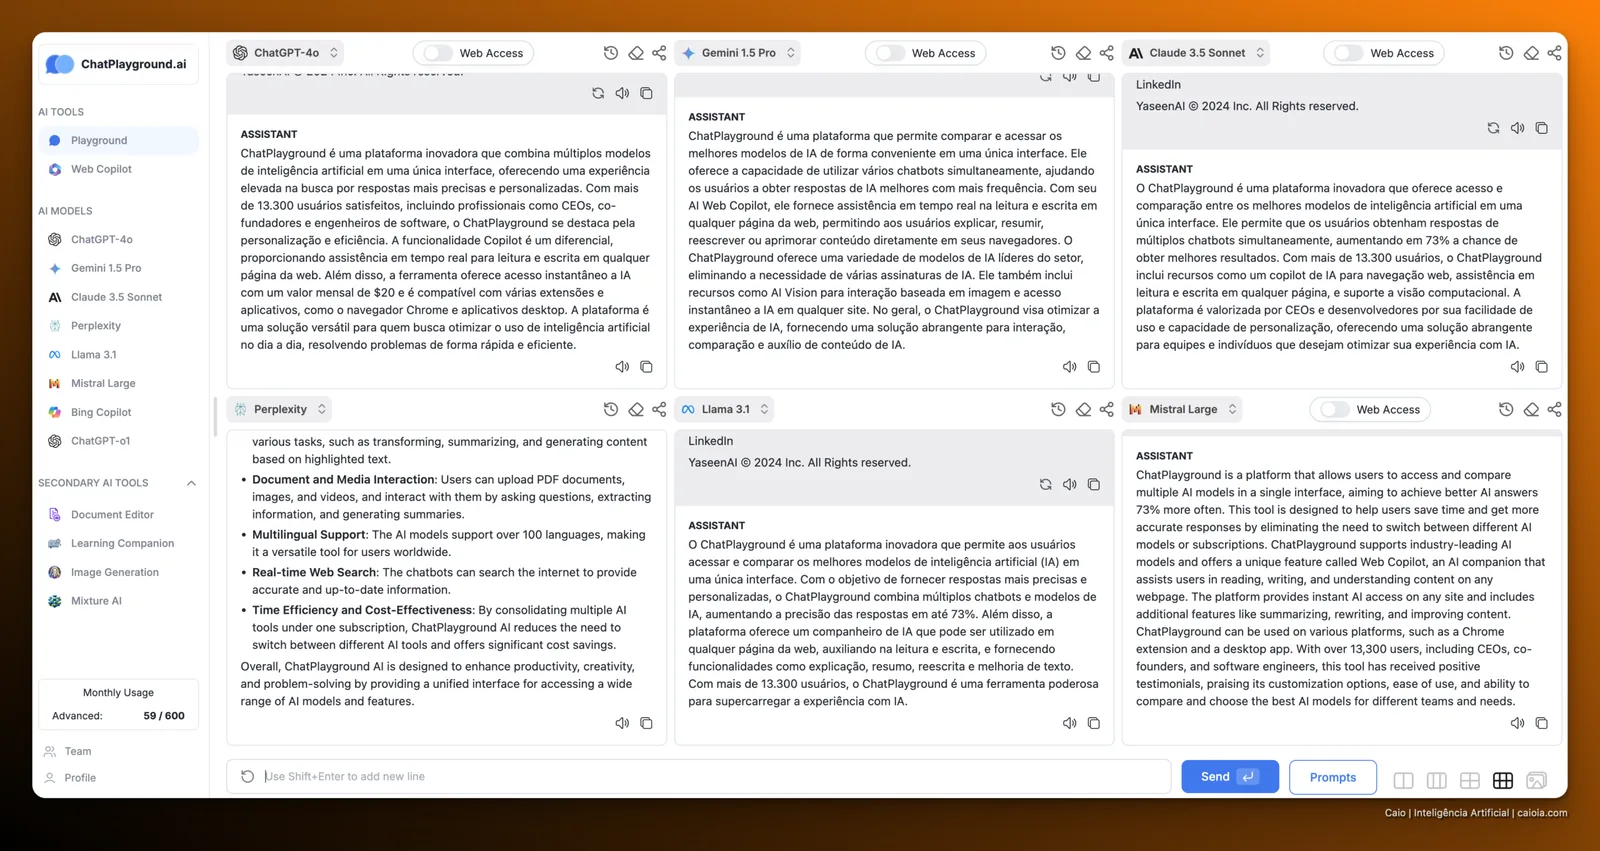Clear the ChatGPT-4o panel with the eraser icon
Viewport: 1600px width, 851px height.
coord(636,53)
